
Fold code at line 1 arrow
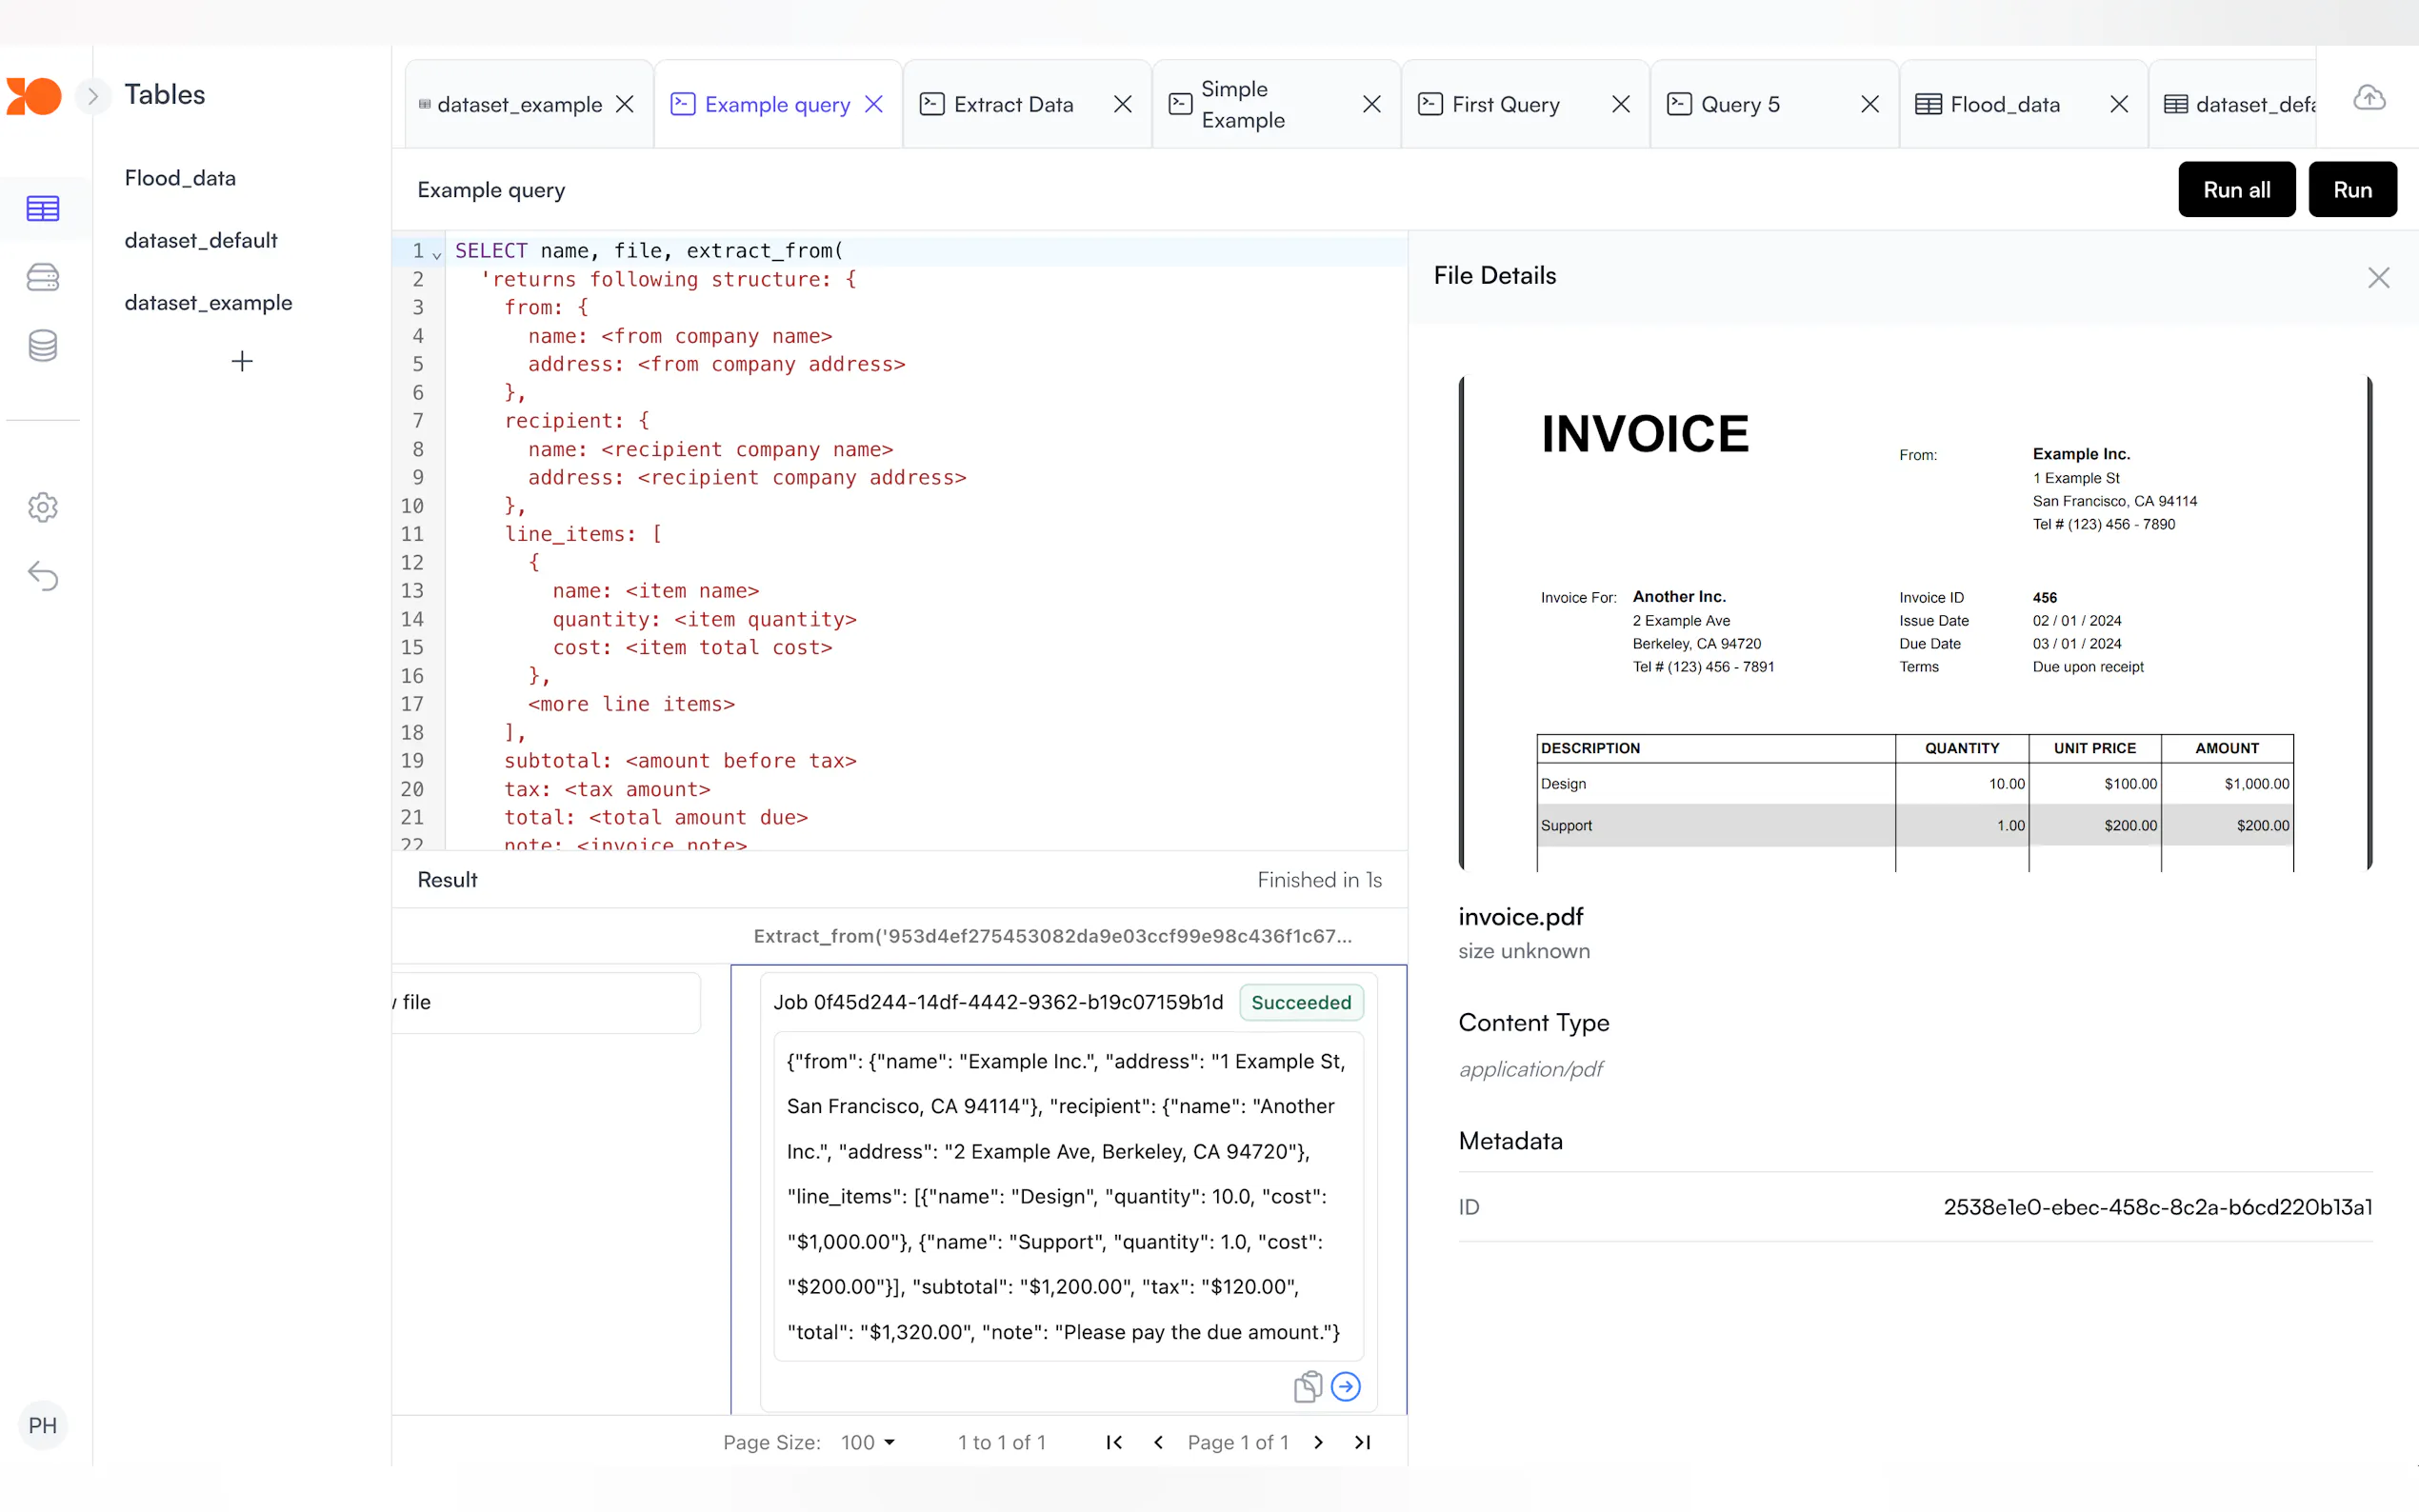pyautogui.click(x=437, y=254)
